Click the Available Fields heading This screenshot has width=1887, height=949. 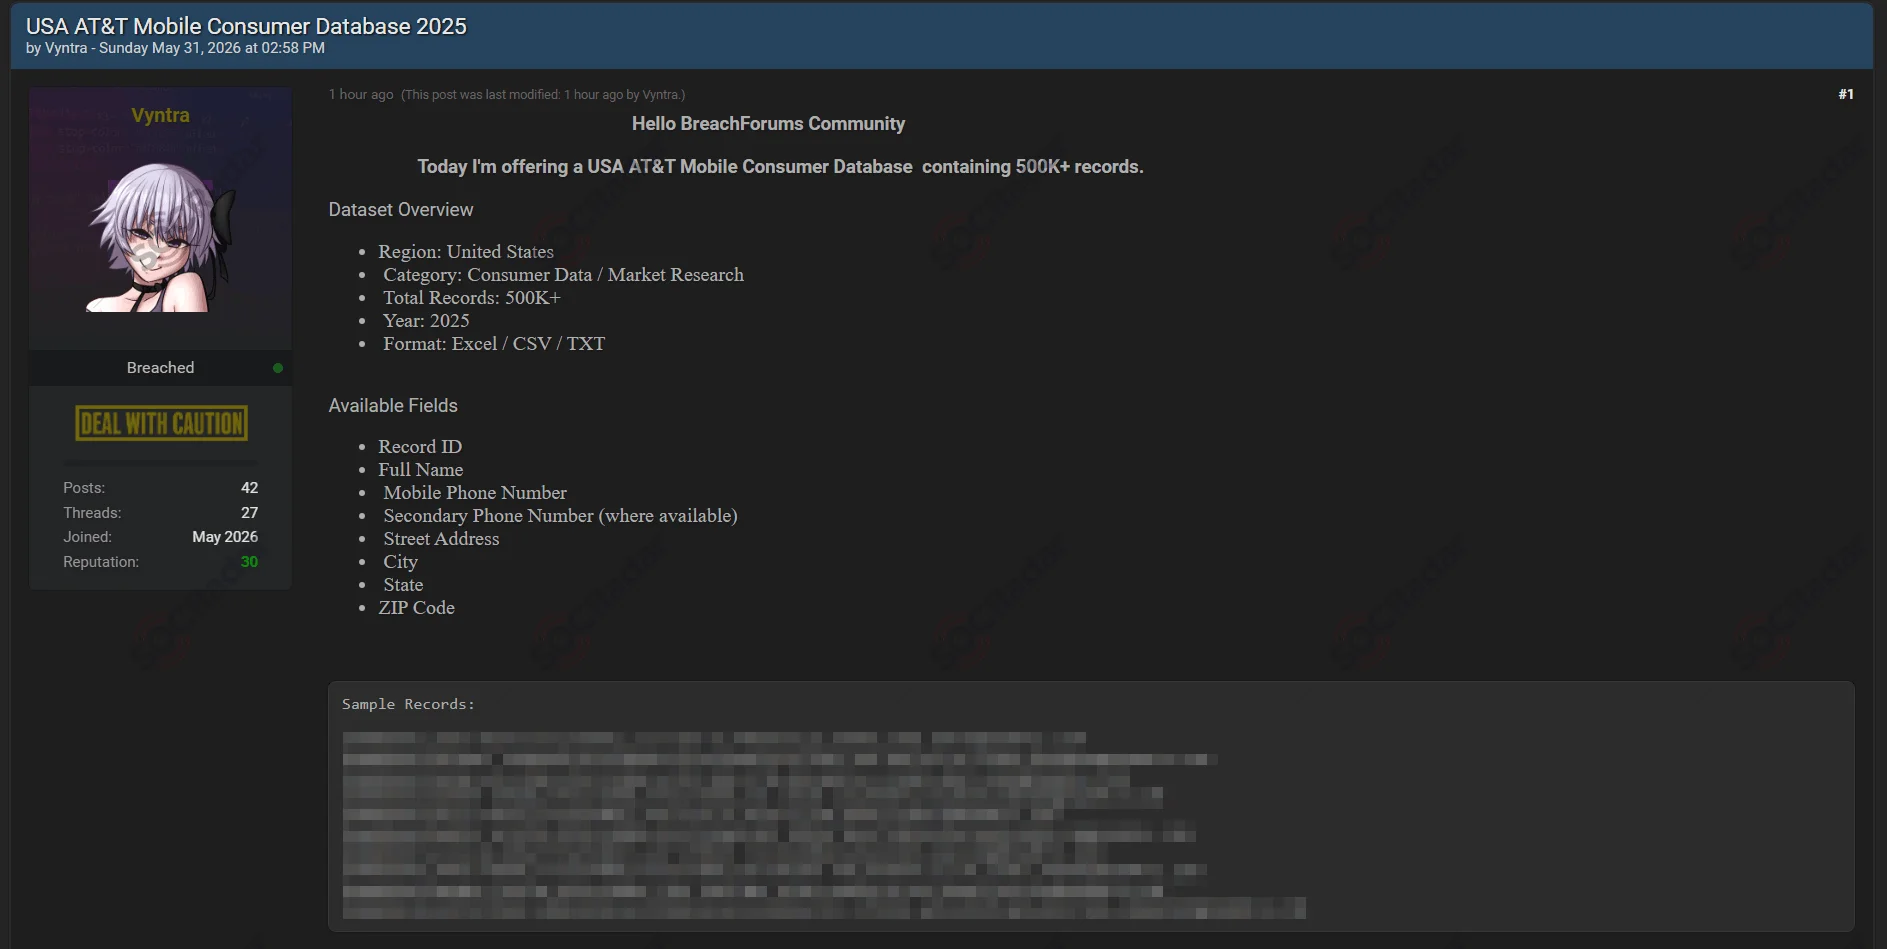pyautogui.click(x=393, y=406)
